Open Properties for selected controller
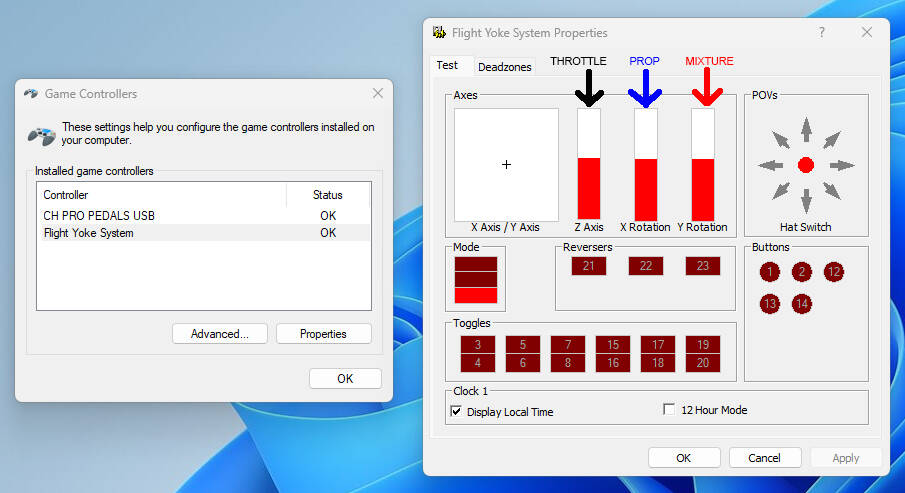This screenshot has width=905, height=493. (x=323, y=334)
